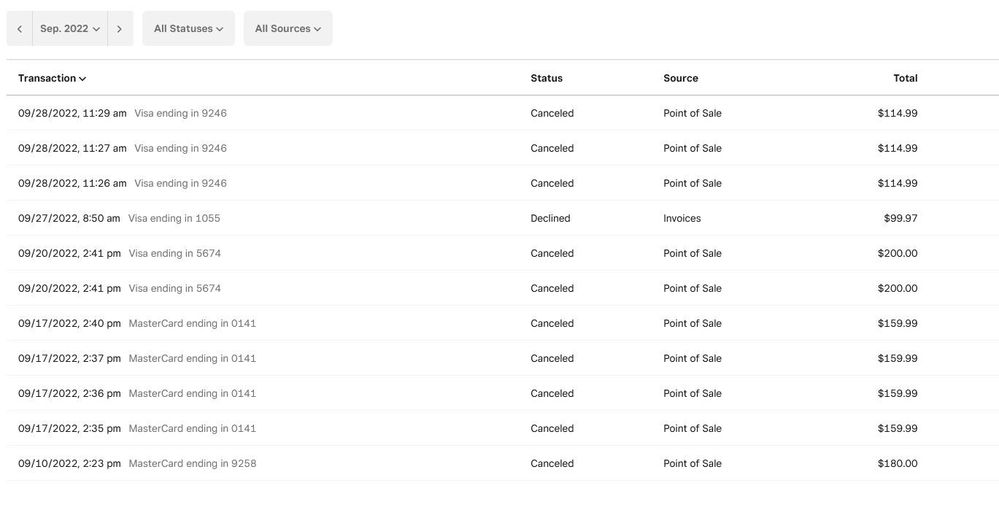Open the 09/28/2022 11:27 am transaction
The image size is (999, 515).
point(72,148)
